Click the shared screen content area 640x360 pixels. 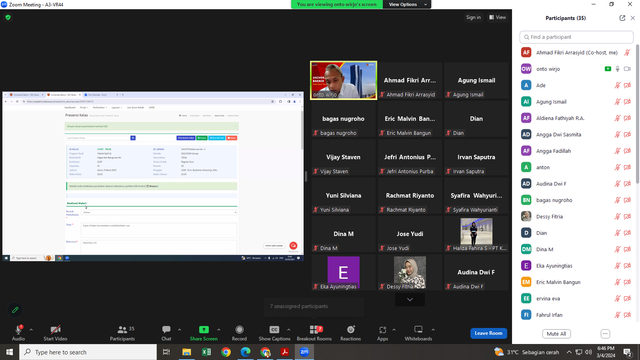pos(153,176)
